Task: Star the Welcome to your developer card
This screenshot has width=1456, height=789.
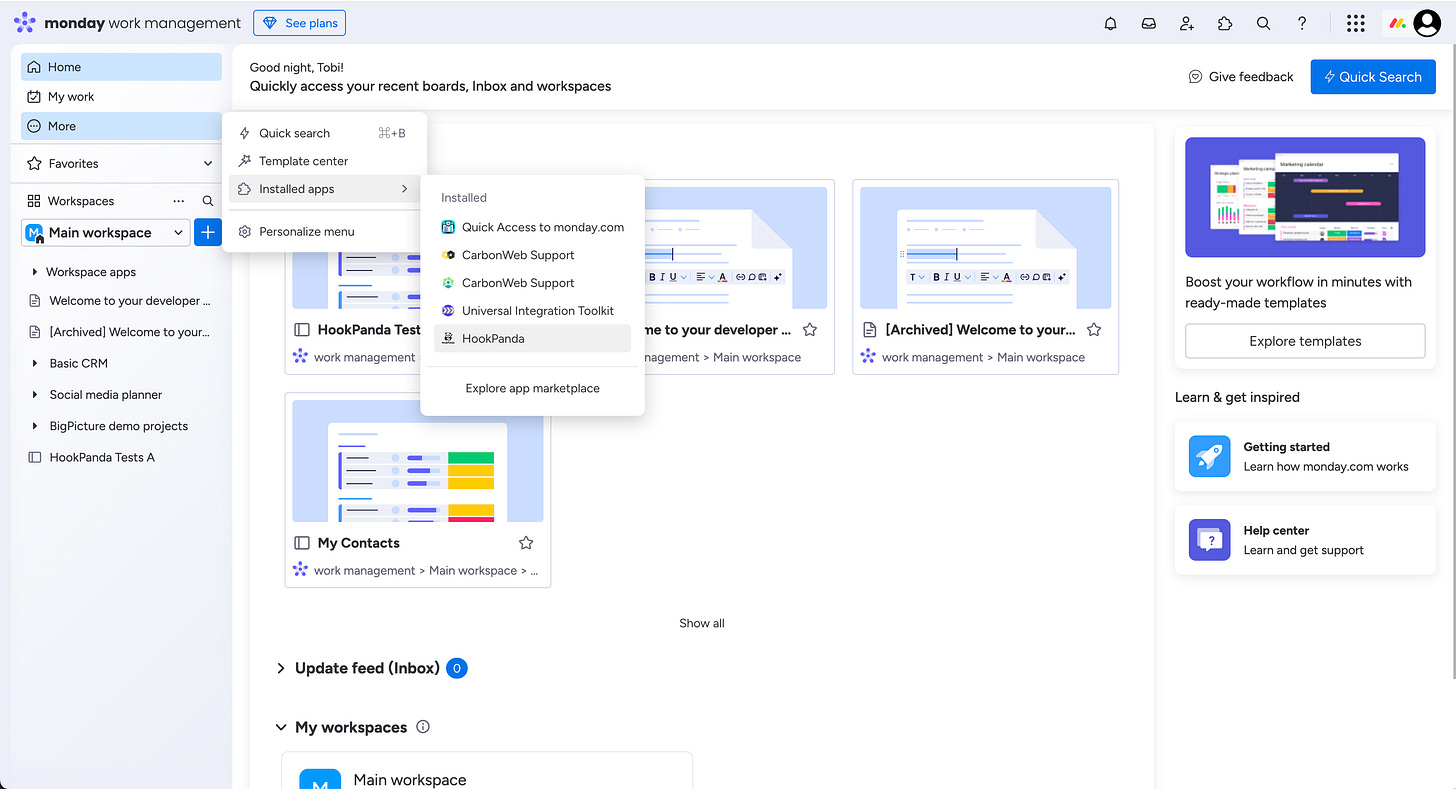Action: (810, 330)
